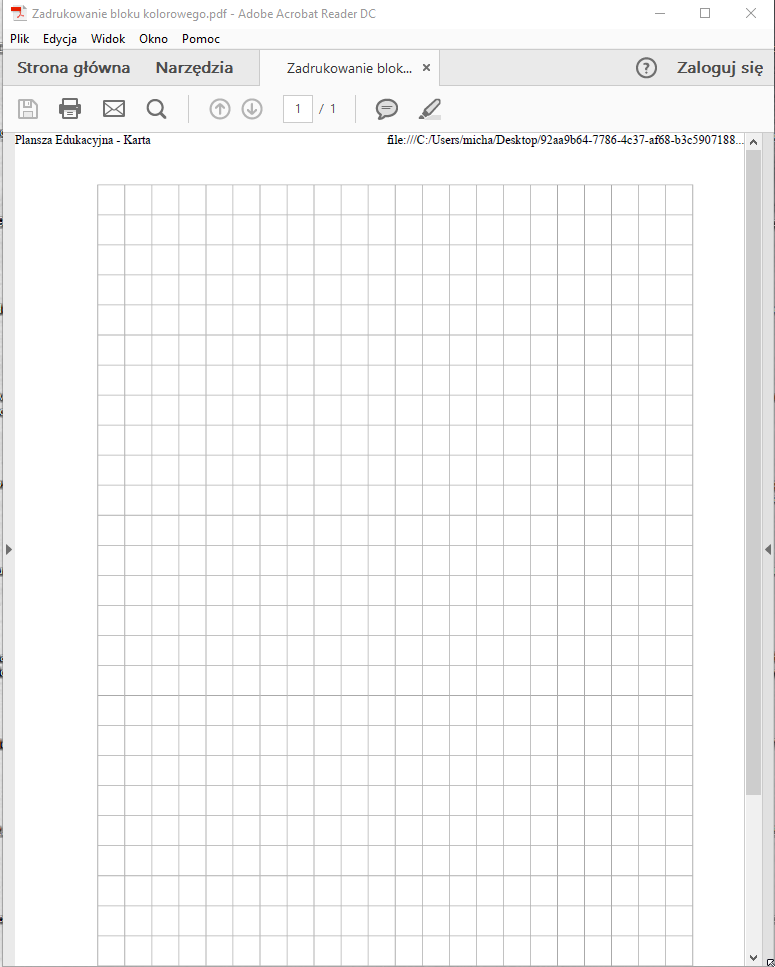Viewport: 775px width, 967px height.
Task: Click the Zaloguj się sign-in button
Action: click(x=720, y=68)
